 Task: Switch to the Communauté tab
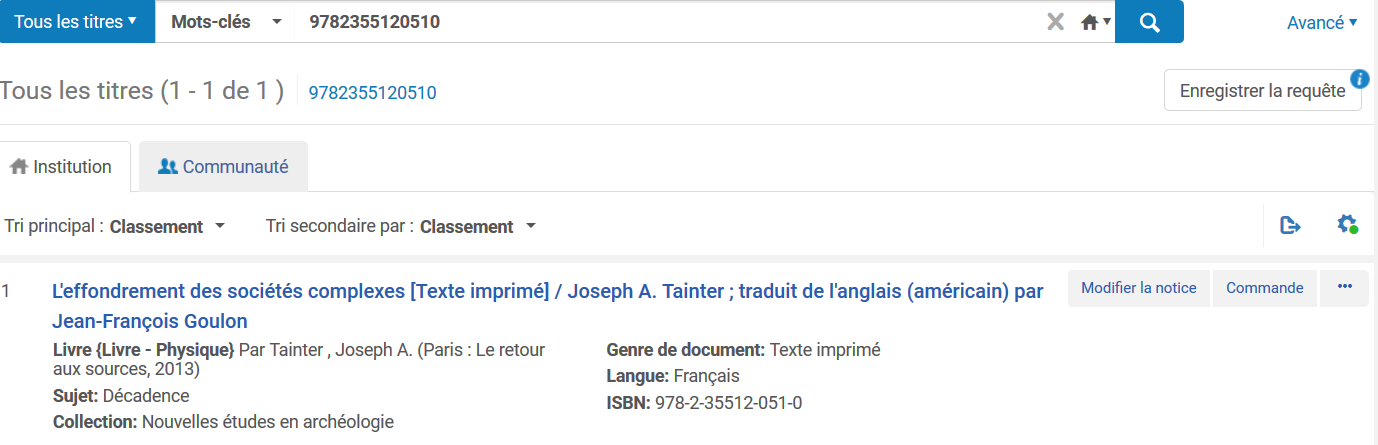(x=224, y=167)
